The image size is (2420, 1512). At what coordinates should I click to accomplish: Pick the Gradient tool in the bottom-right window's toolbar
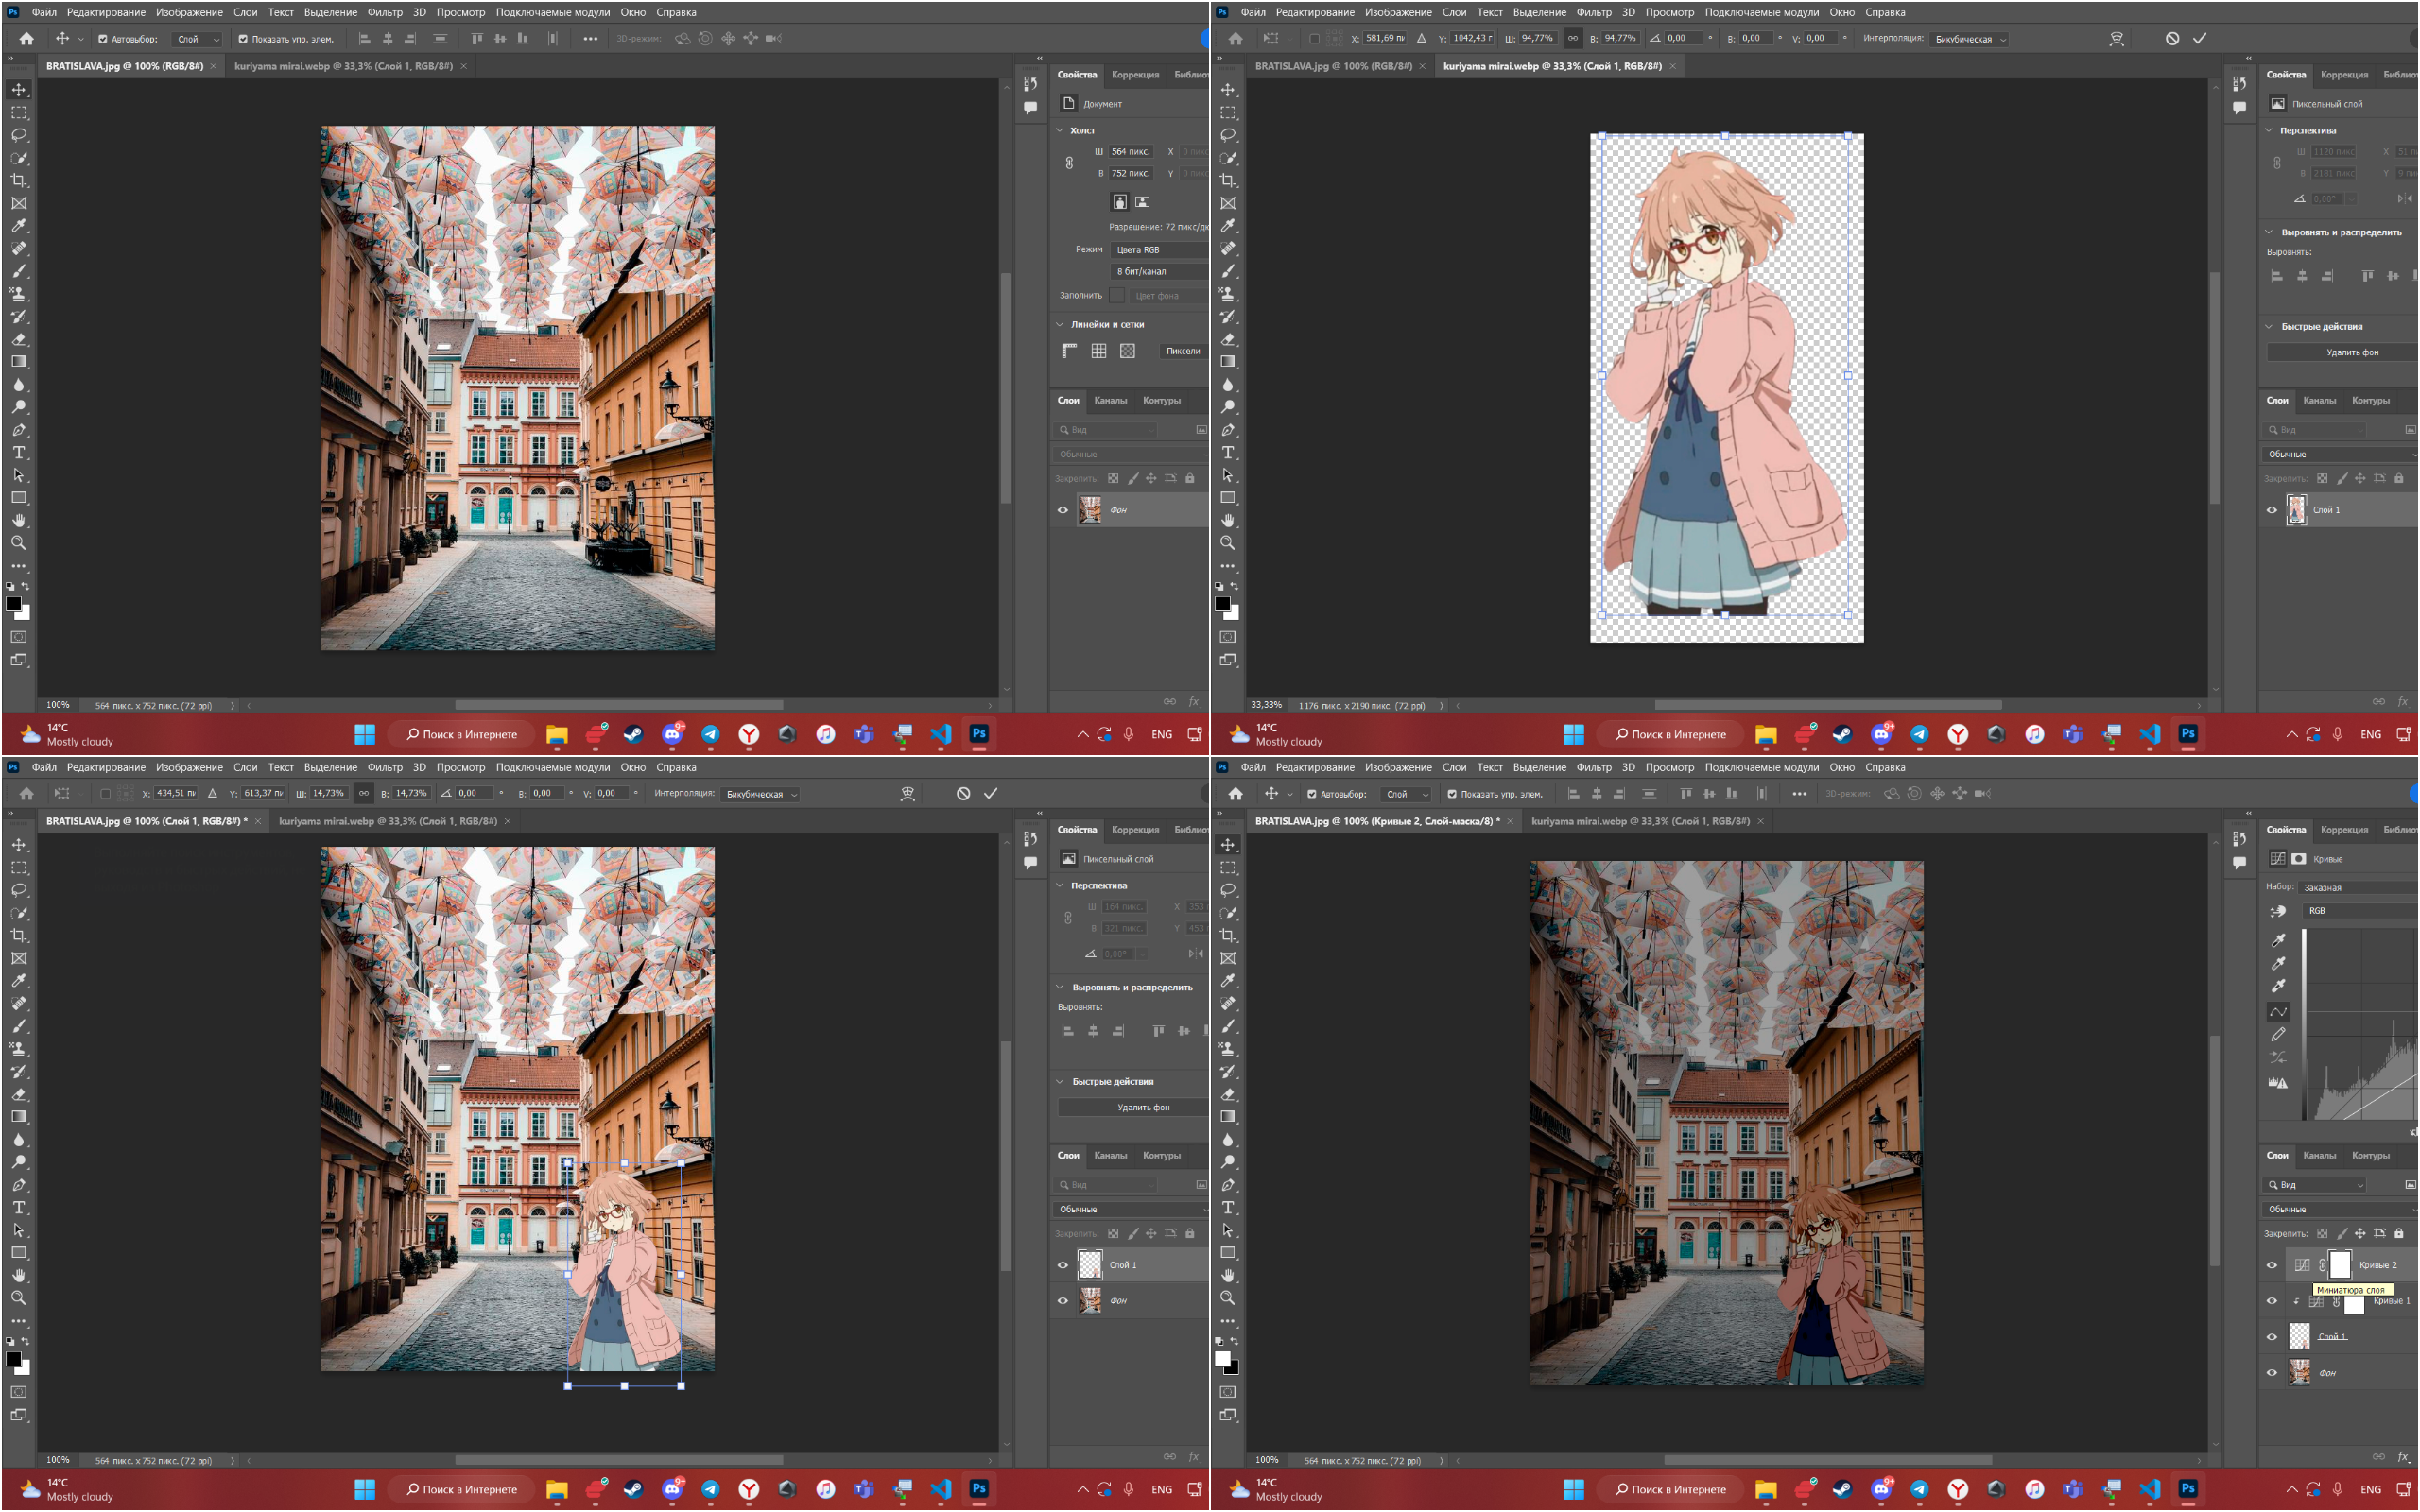tap(1227, 1117)
